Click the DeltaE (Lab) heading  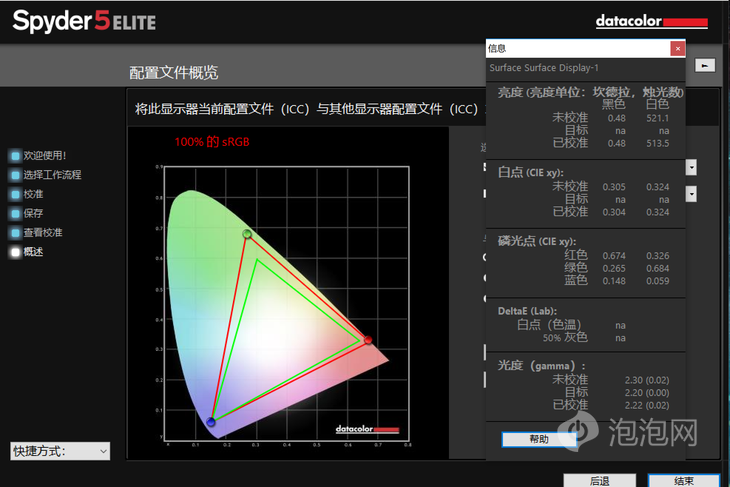[x=527, y=311]
